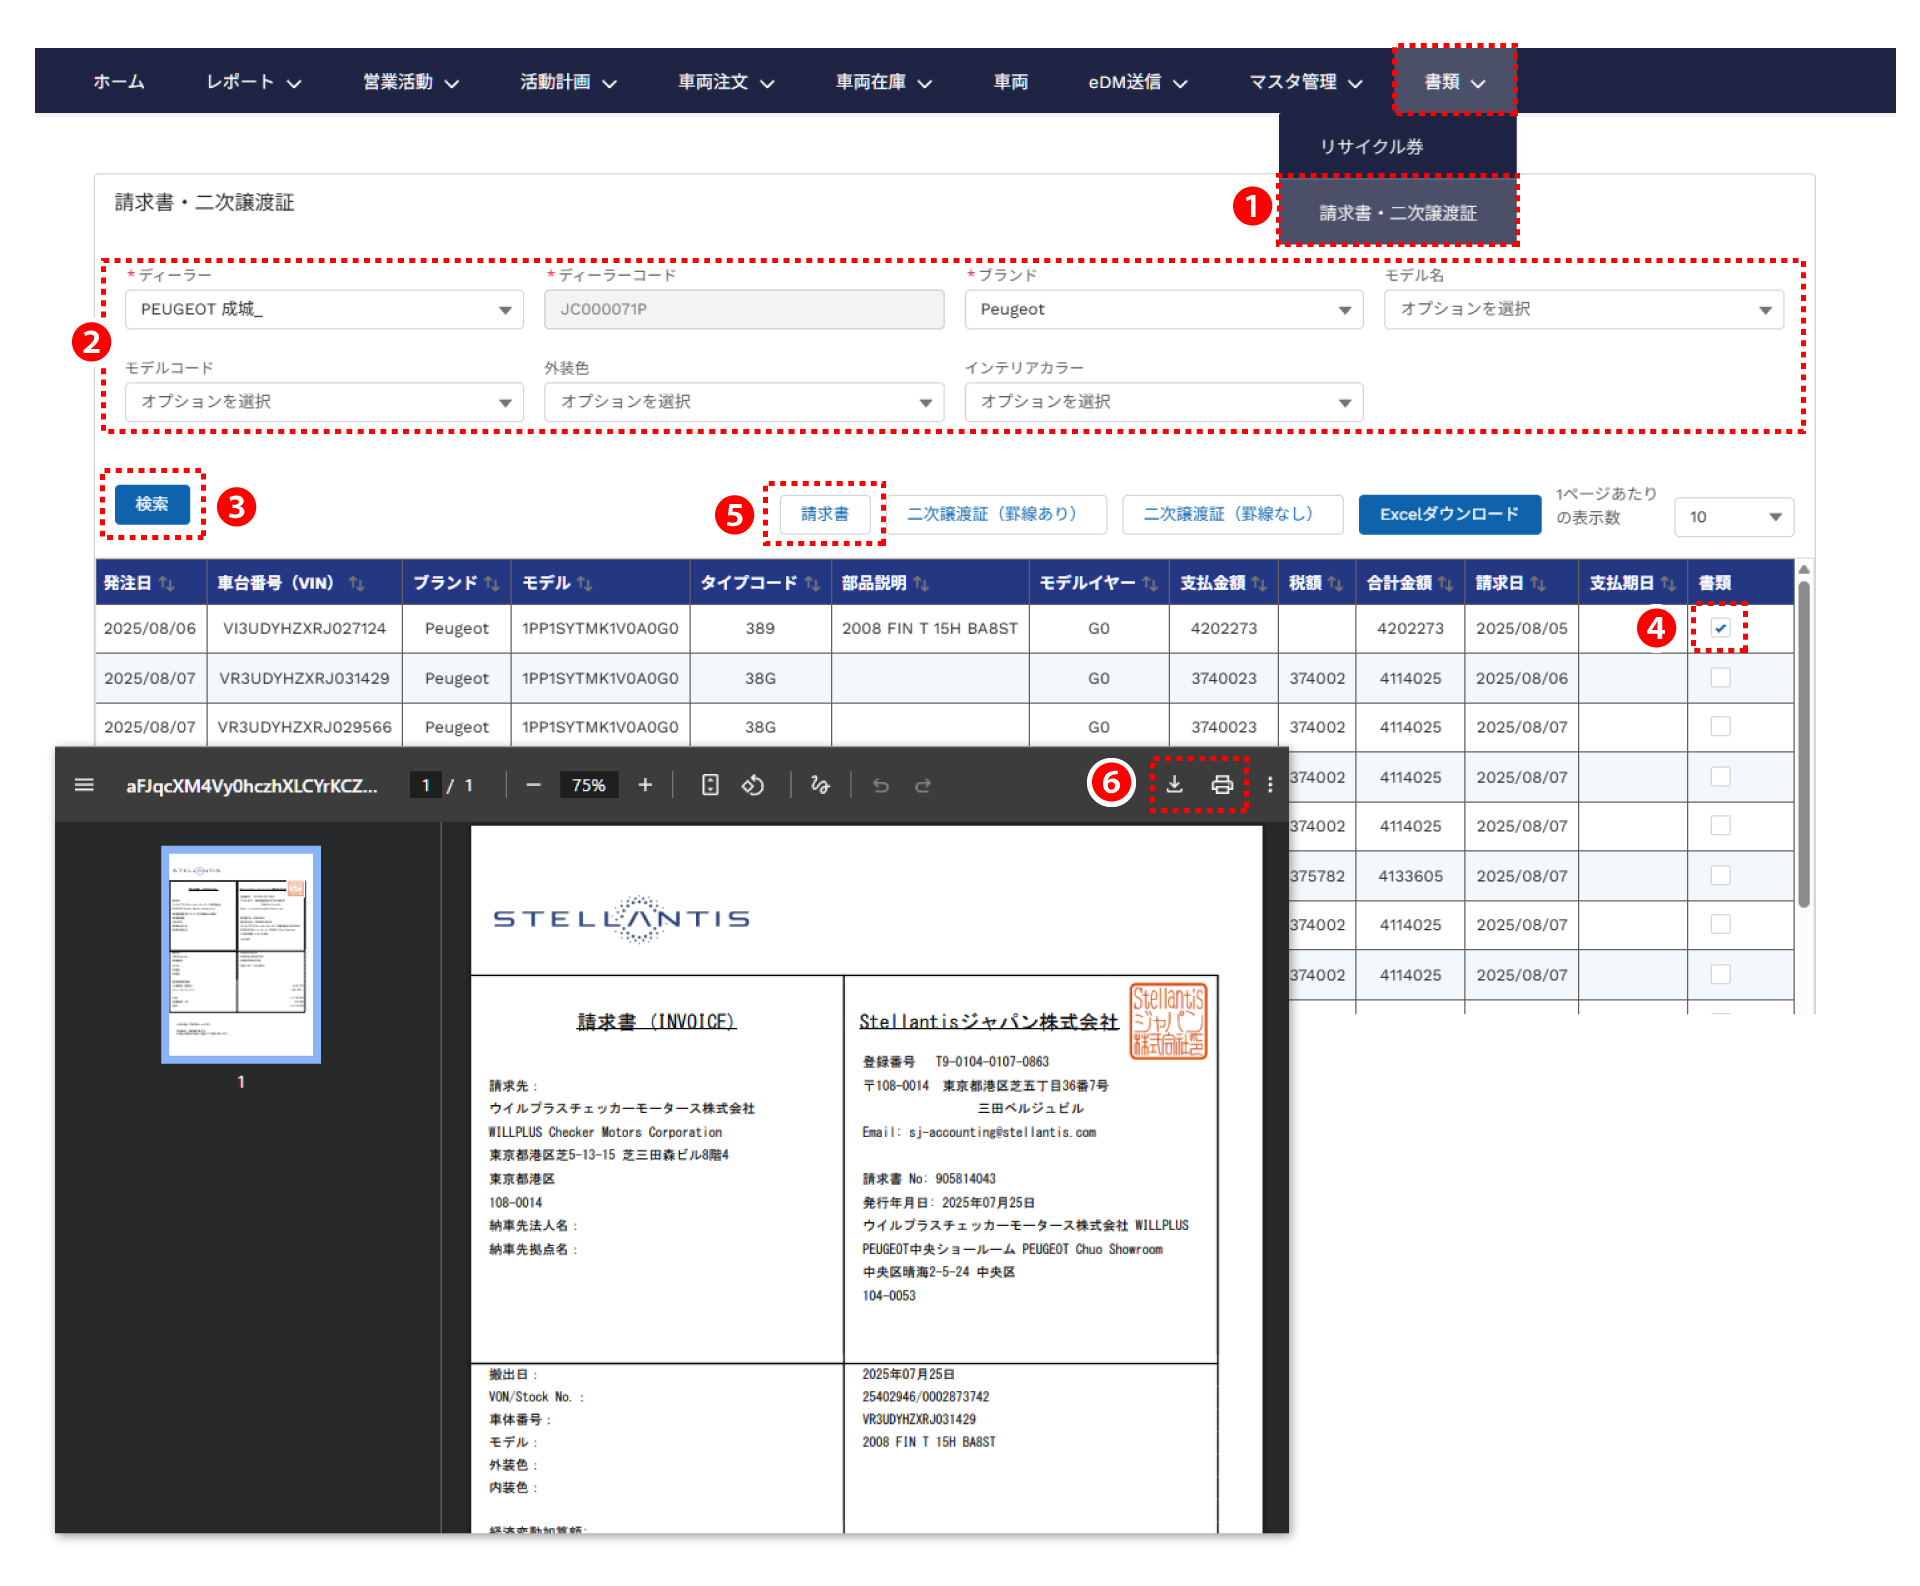Rotate the PDF counterclockwise
Viewport: 1920px width, 1586px height.
(753, 785)
